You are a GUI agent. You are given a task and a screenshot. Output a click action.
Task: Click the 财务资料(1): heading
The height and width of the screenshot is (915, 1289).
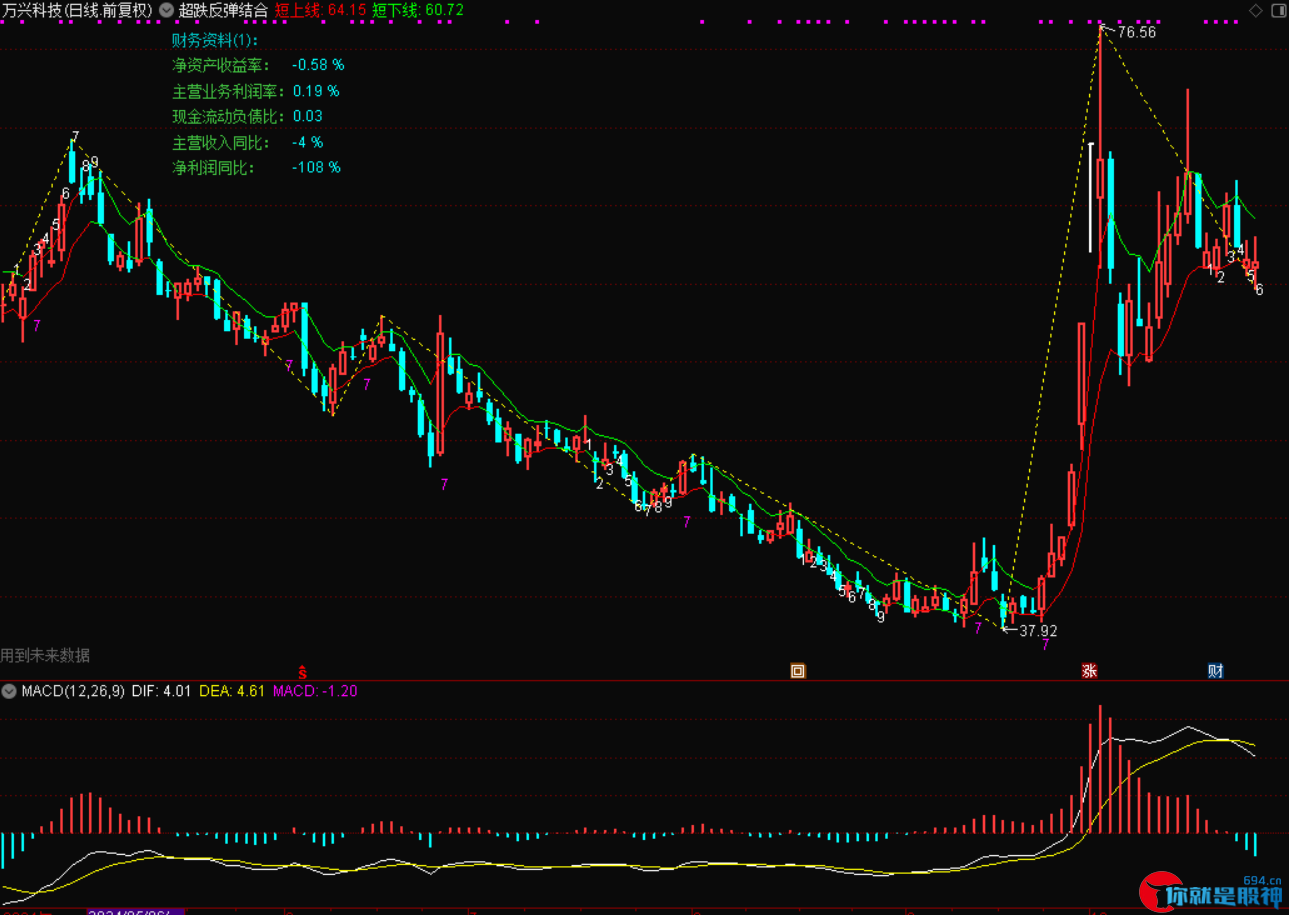[x=215, y=40]
